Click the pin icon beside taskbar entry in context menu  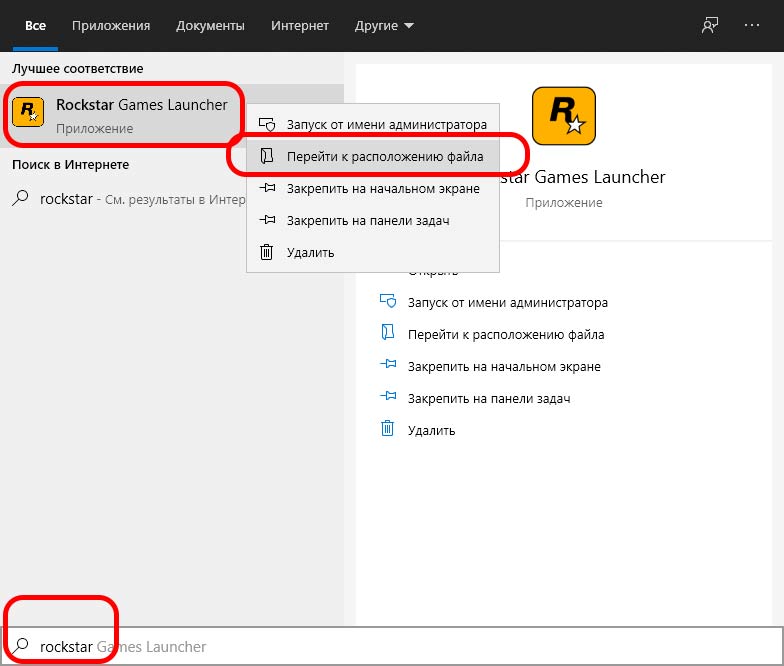pyautogui.click(x=267, y=220)
